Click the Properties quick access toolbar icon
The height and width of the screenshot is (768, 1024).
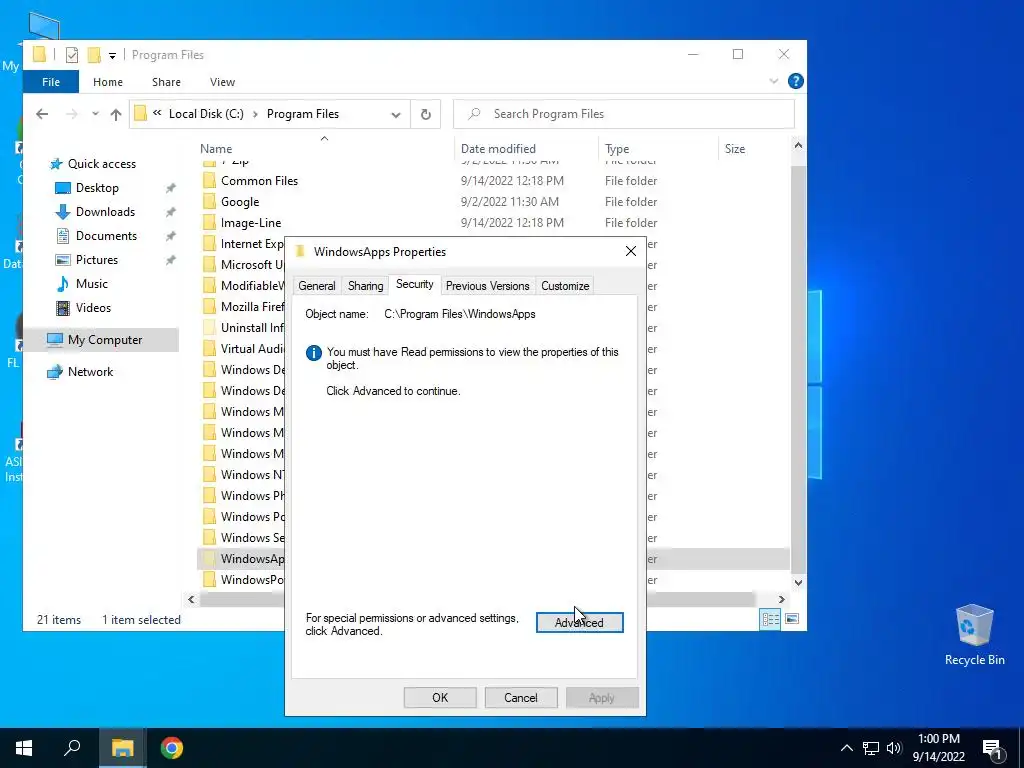click(x=72, y=55)
